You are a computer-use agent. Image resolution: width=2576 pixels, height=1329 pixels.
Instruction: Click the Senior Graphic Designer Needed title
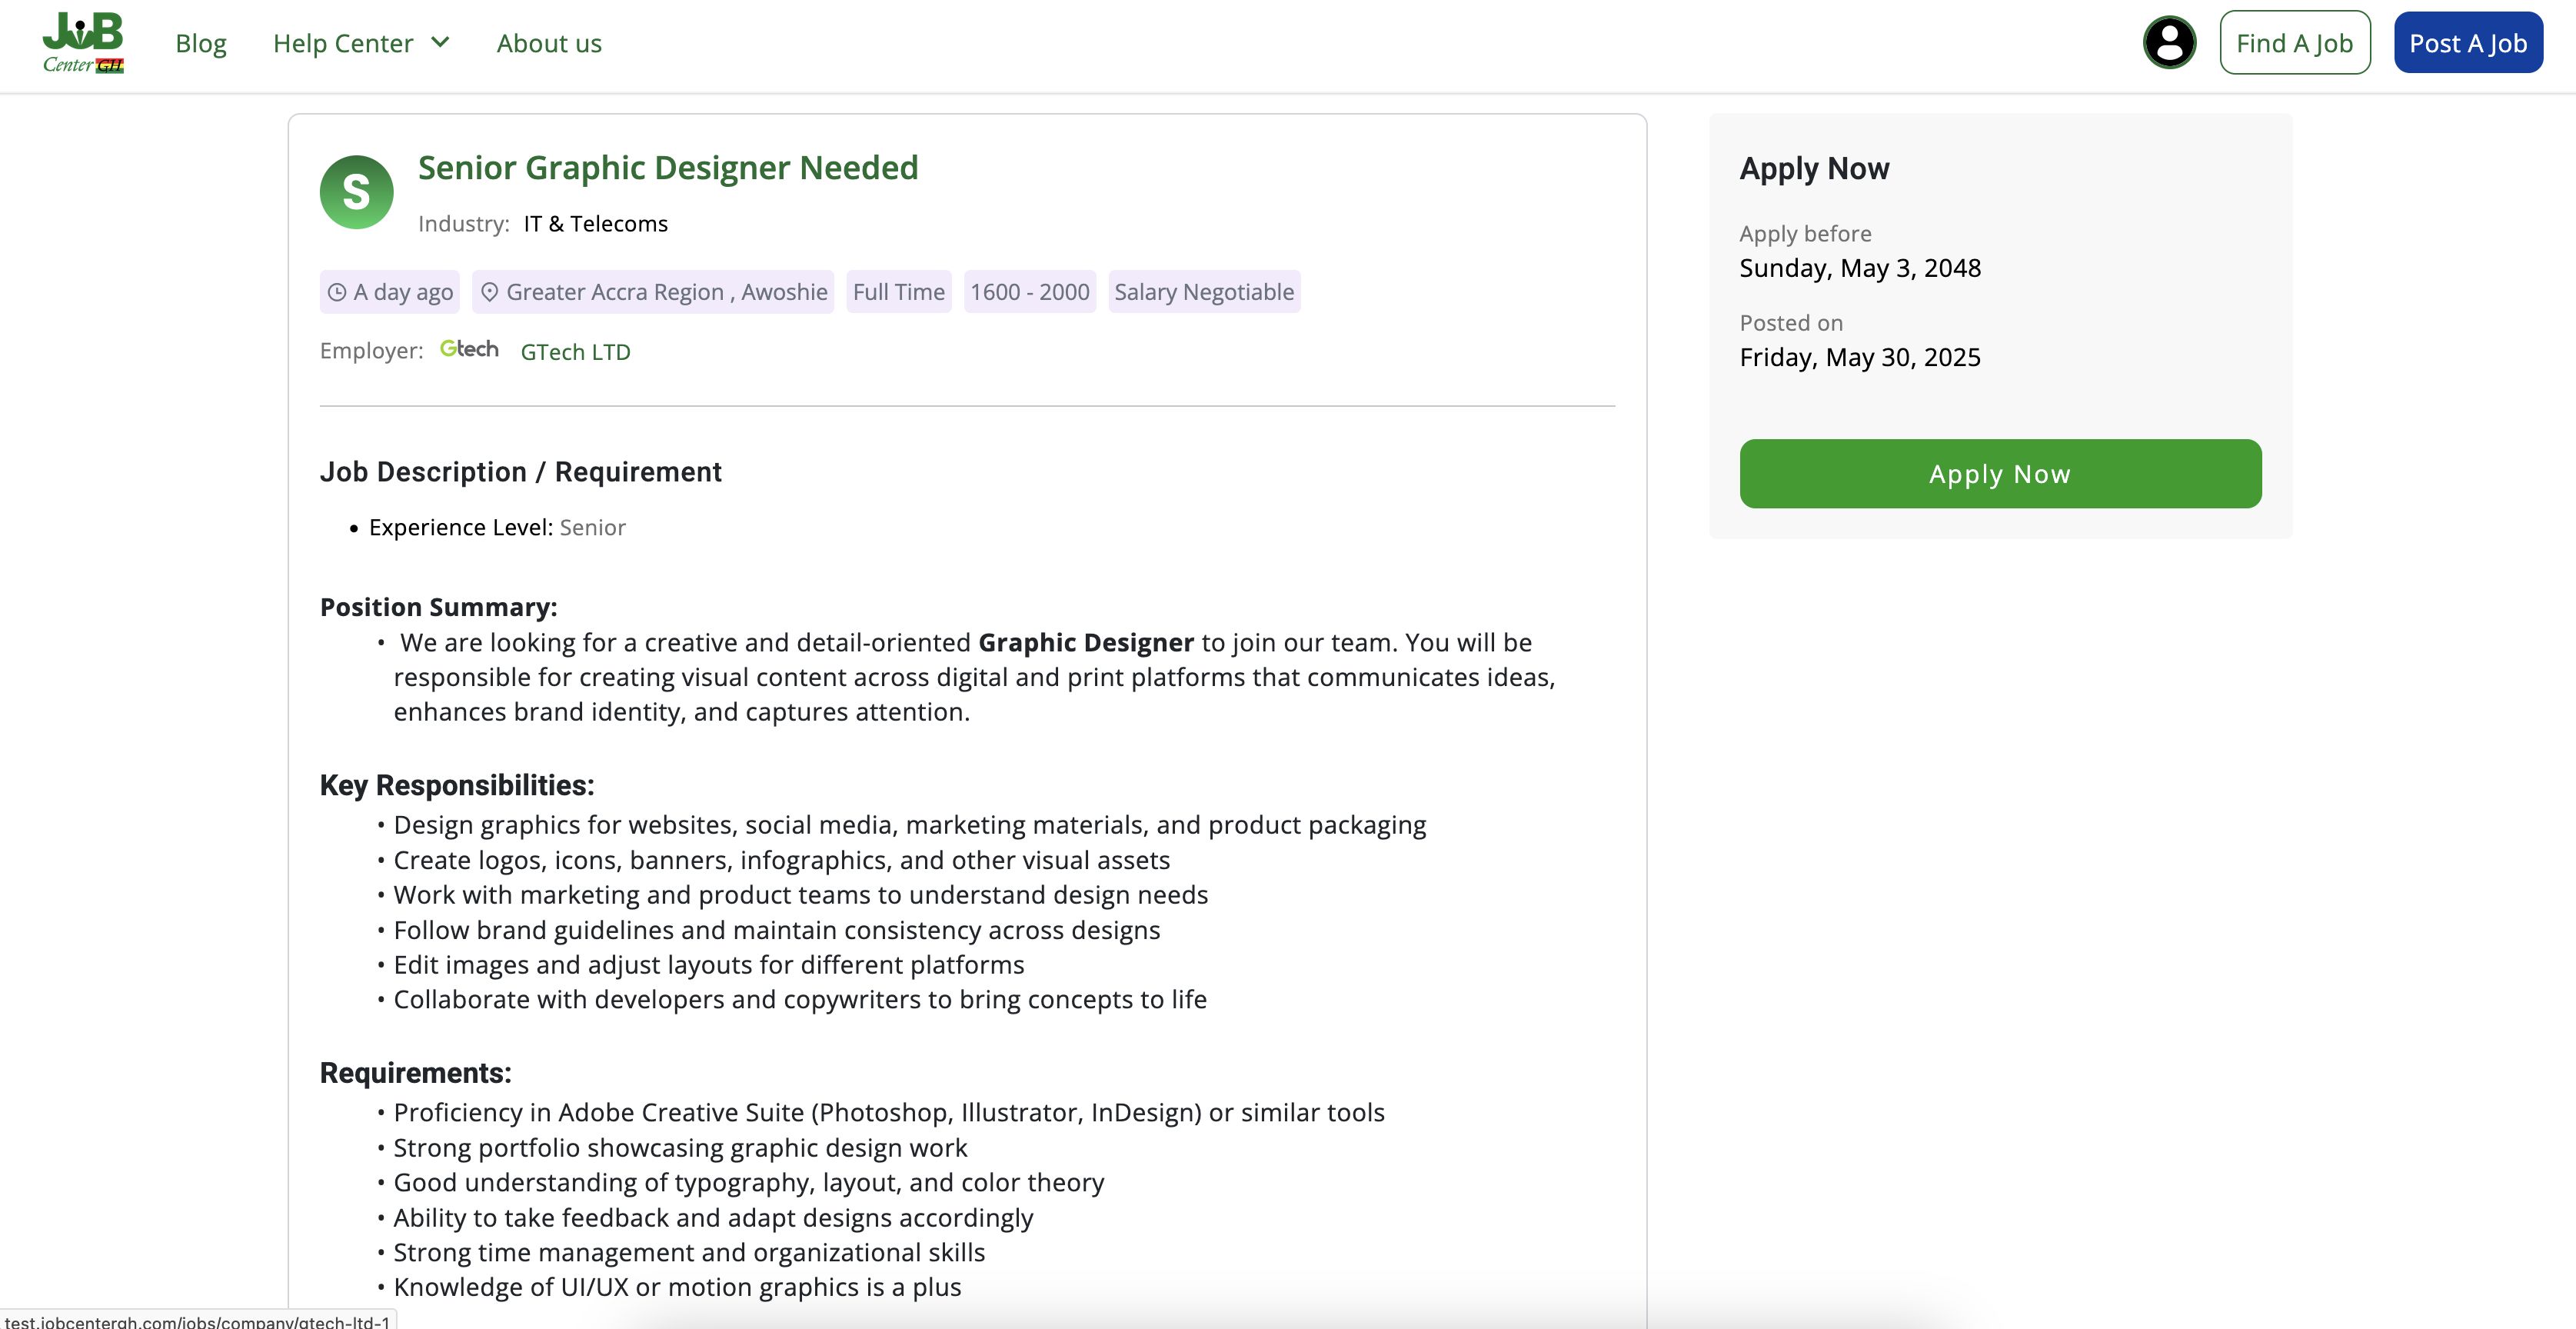[668, 168]
